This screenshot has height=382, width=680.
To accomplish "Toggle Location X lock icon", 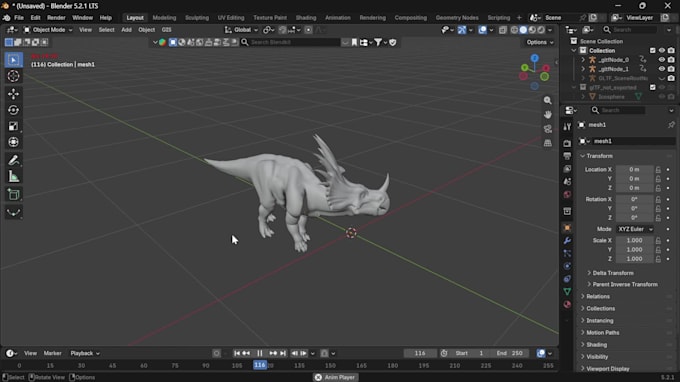I will click(x=658, y=170).
